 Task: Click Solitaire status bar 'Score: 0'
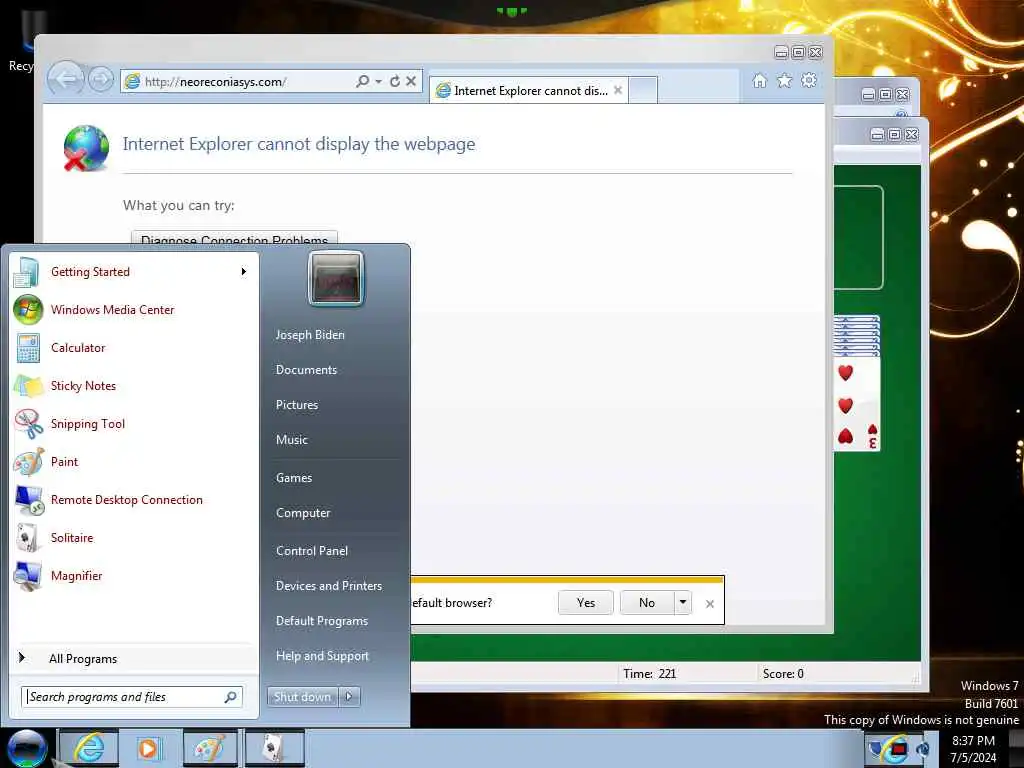coord(783,673)
